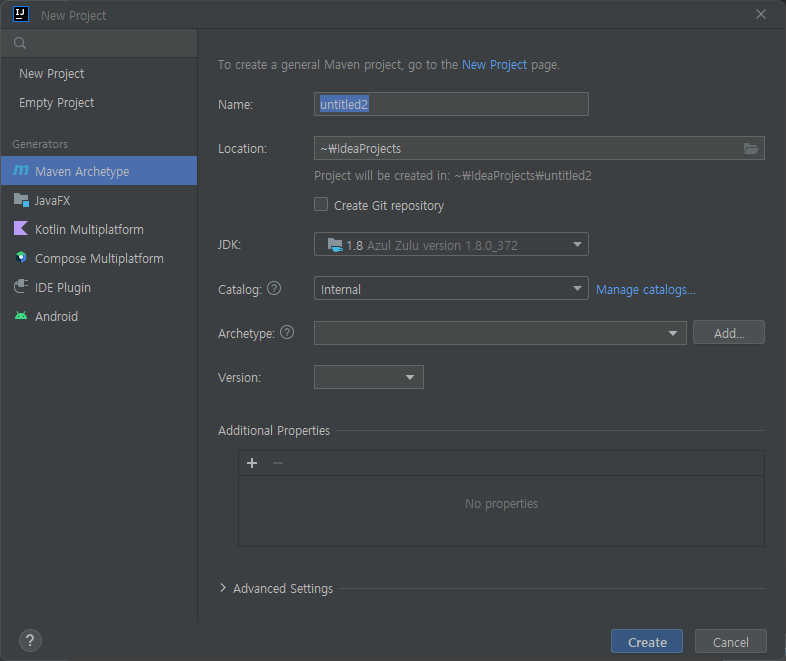Select New Project in sidebar
Screen dimensions: 786x661
pos(99,74)
